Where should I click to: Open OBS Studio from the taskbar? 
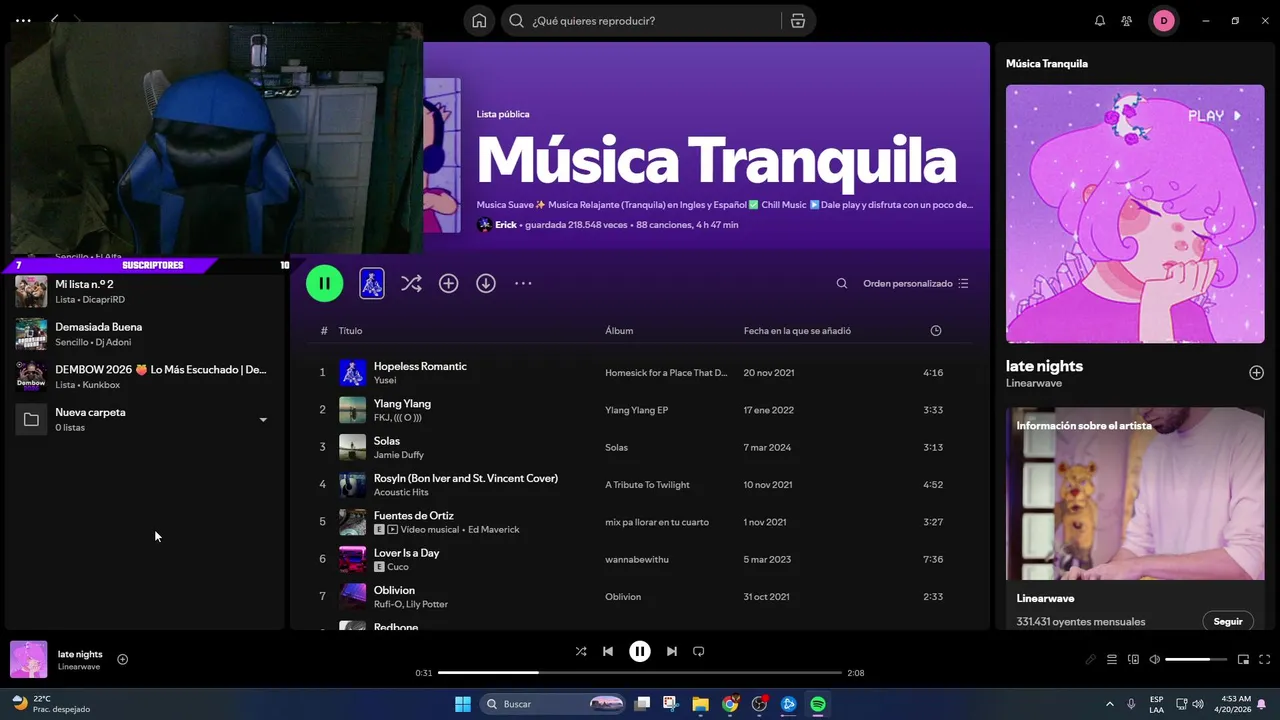tap(759, 704)
